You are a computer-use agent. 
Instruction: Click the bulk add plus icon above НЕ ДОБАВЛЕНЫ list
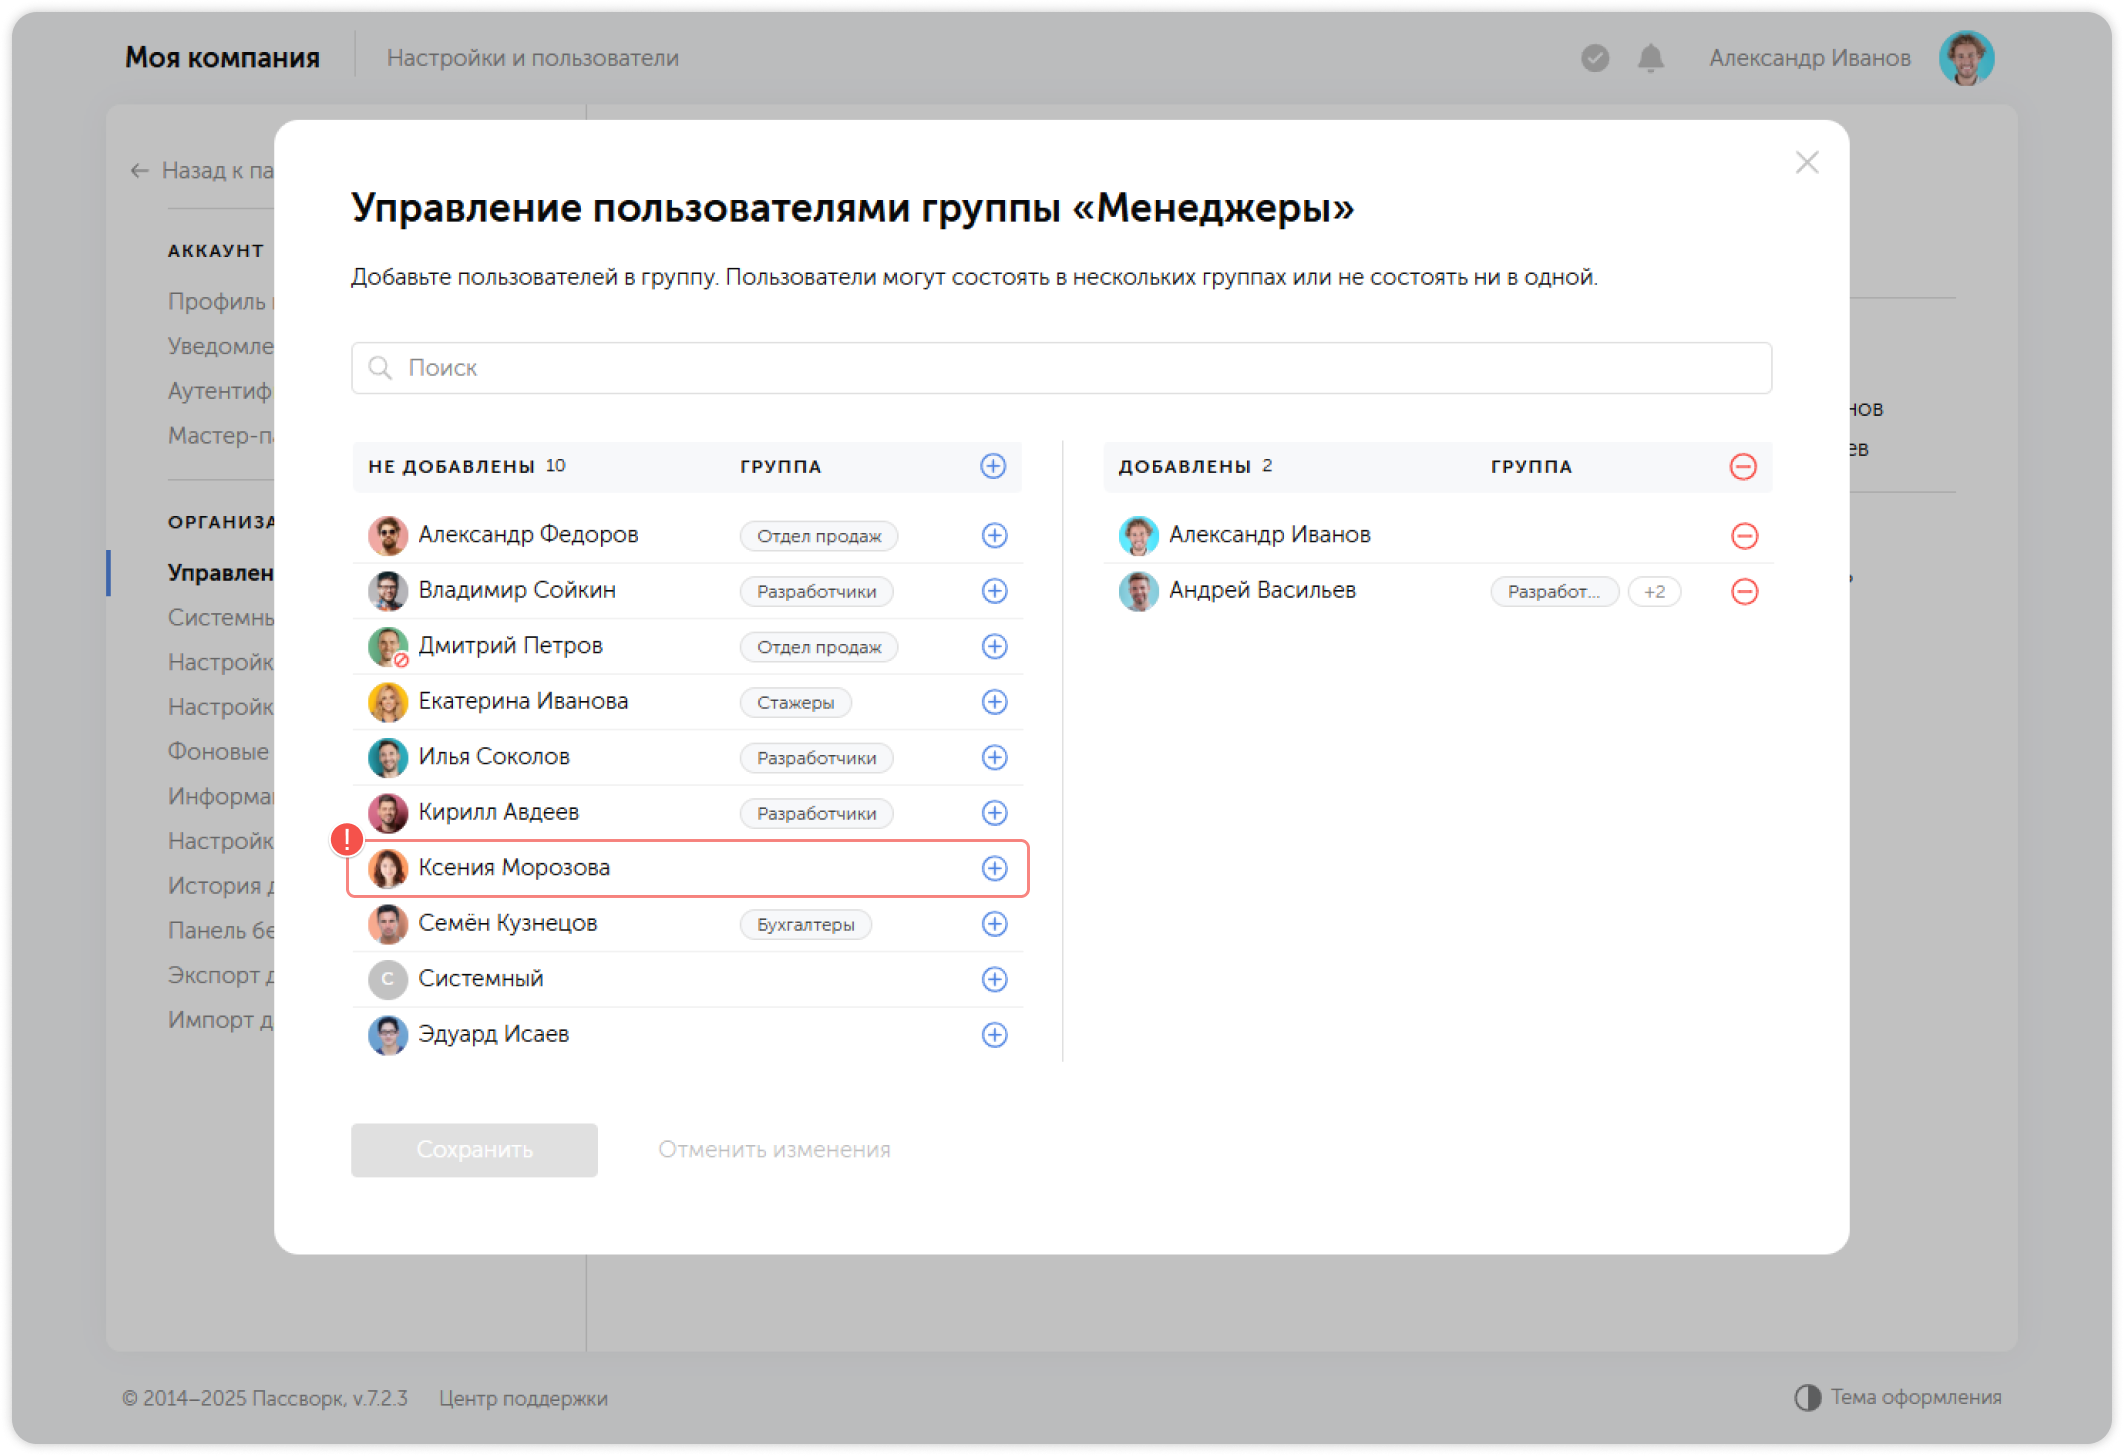[x=992, y=466]
